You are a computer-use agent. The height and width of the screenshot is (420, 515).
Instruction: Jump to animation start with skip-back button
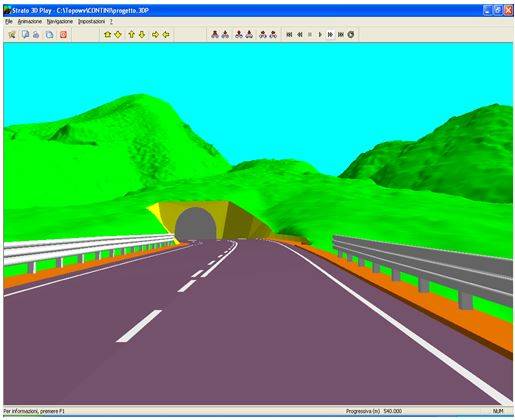pos(289,34)
